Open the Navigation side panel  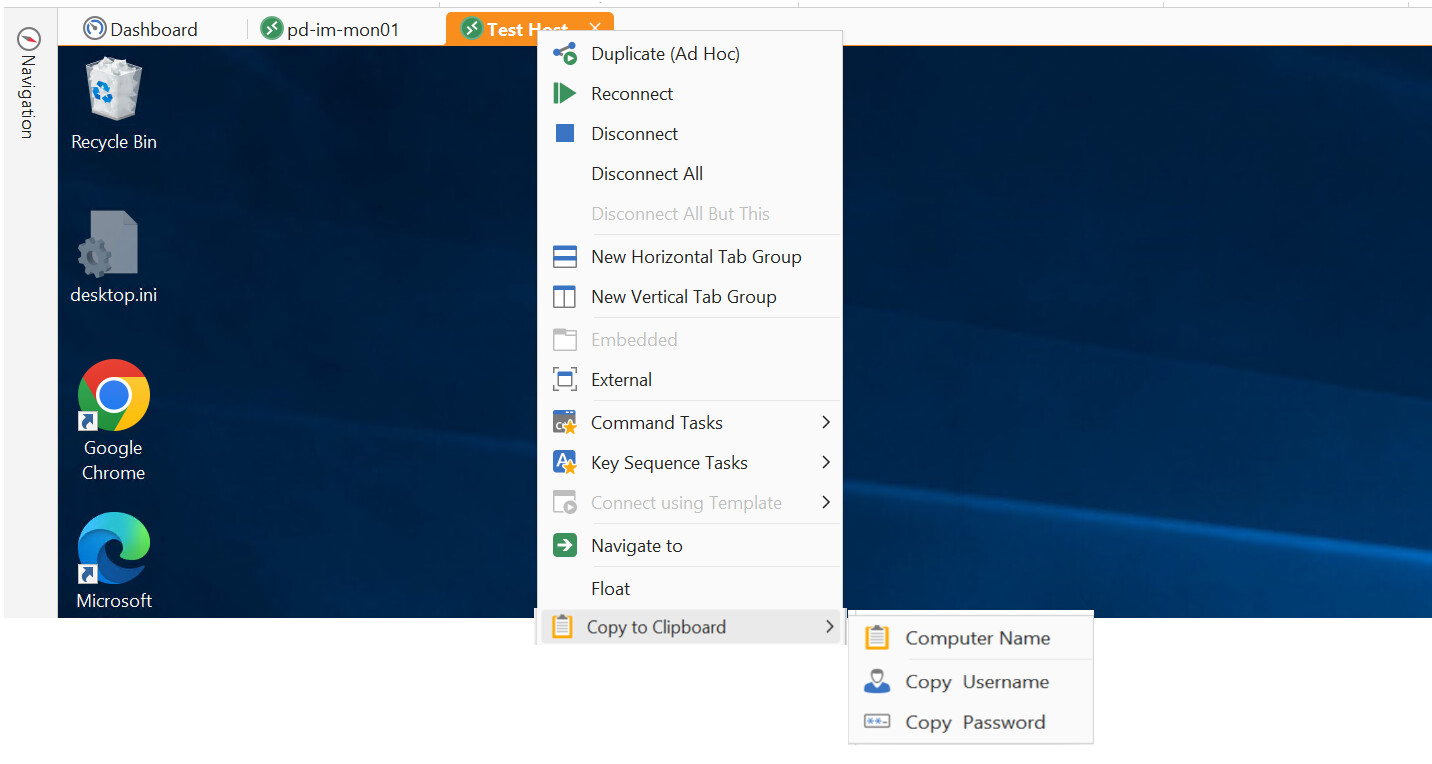[28, 85]
